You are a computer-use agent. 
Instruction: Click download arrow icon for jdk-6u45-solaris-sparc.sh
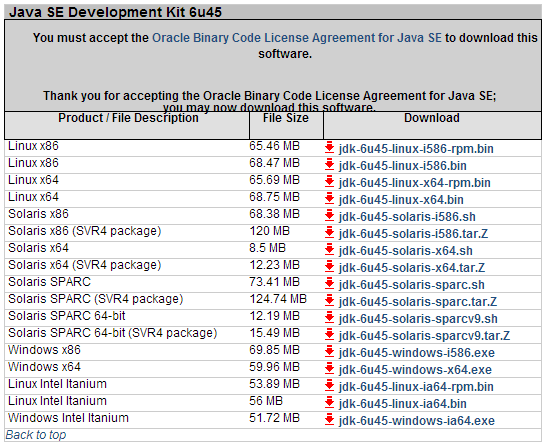329,284
